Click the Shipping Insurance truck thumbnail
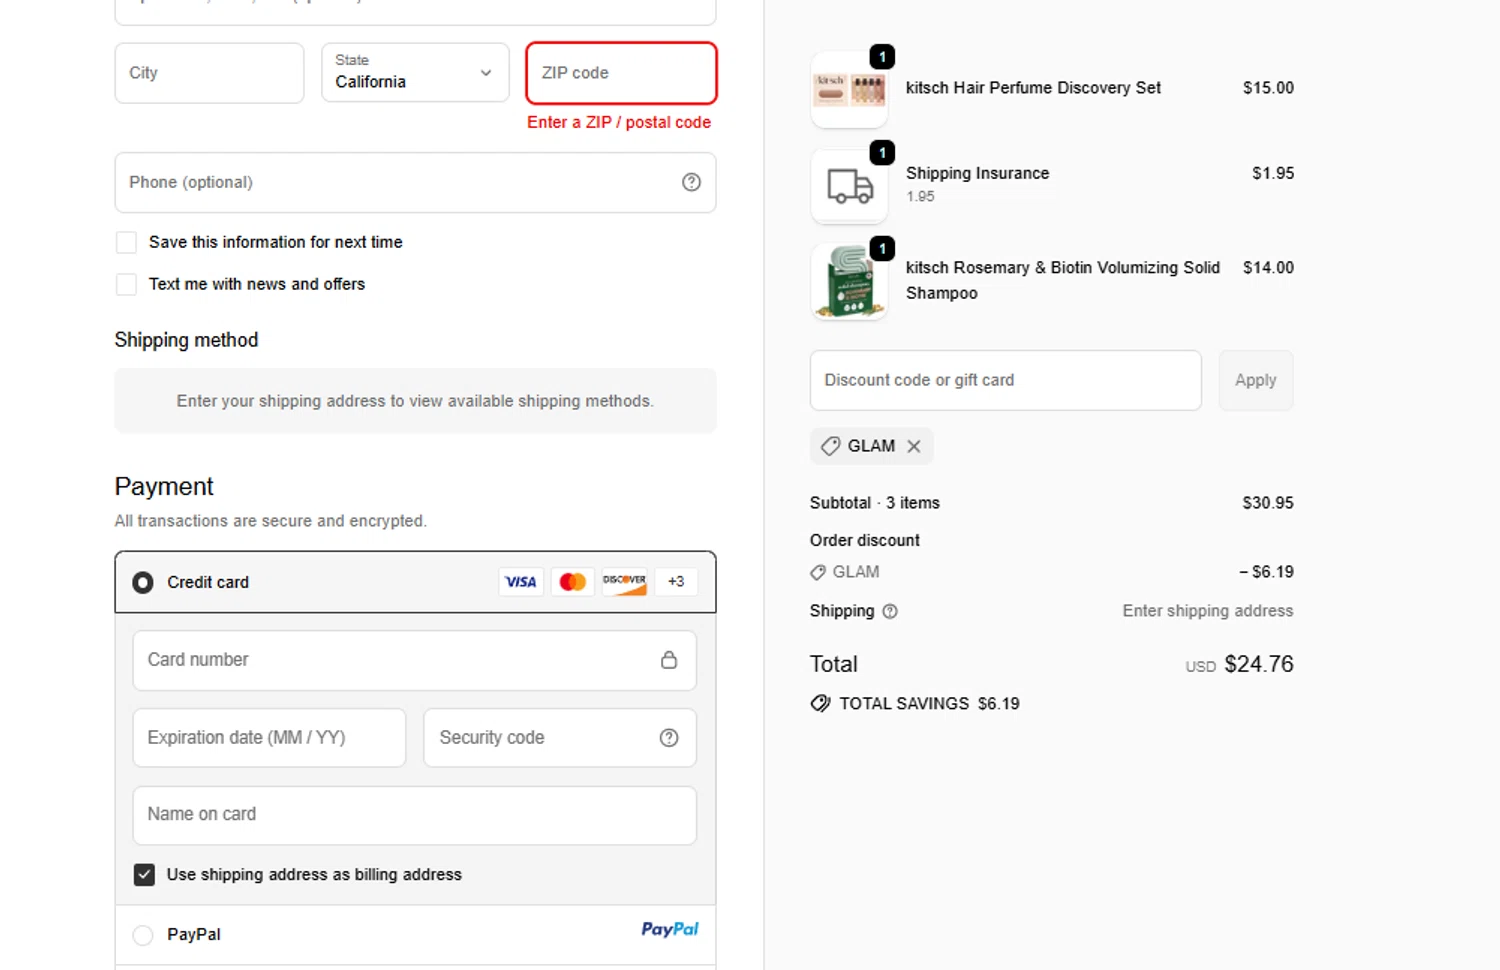The width and height of the screenshot is (1500, 970). (x=849, y=186)
